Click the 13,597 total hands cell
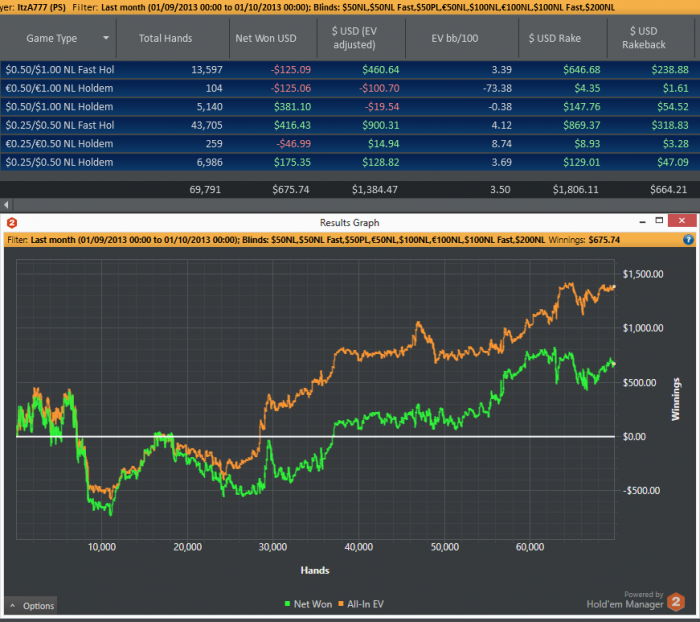This screenshot has height=622, width=700. (207, 70)
